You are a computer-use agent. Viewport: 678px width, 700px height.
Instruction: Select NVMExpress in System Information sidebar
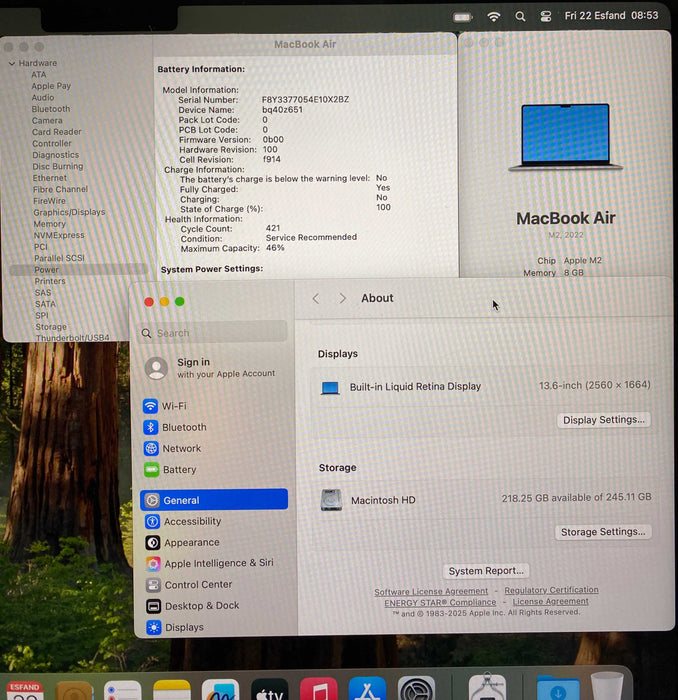point(59,235)
